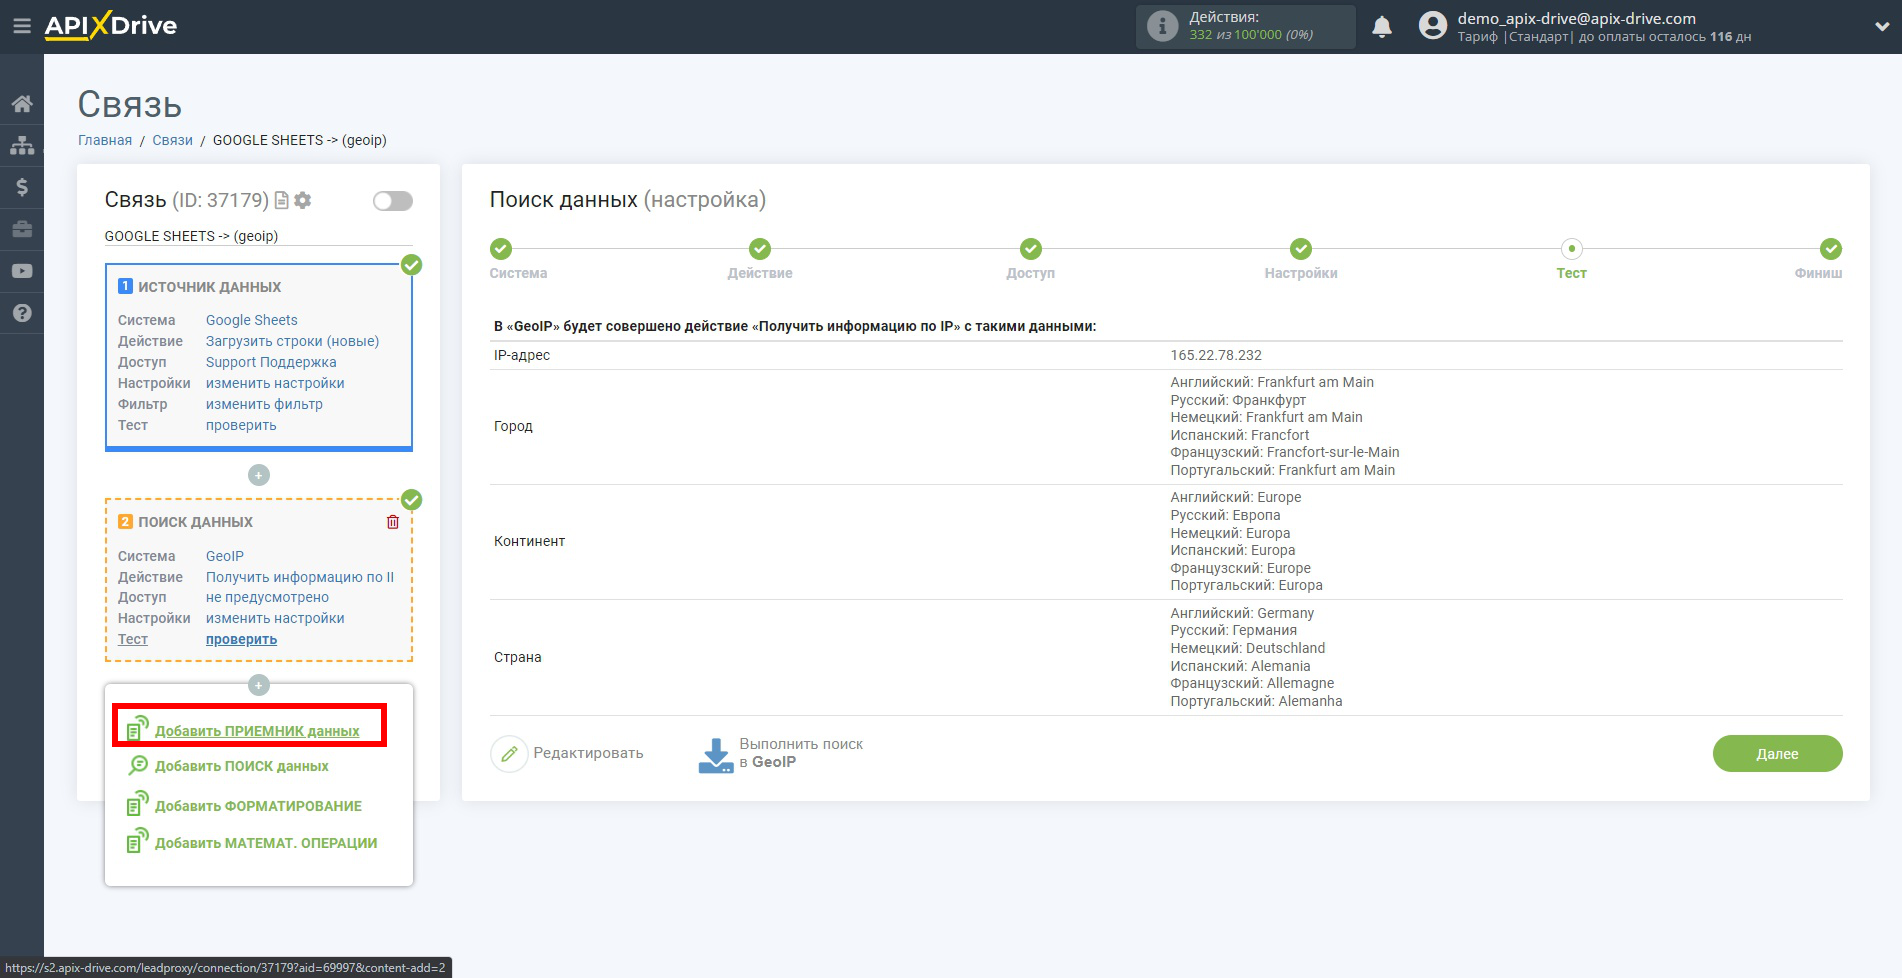Open the briefcase sidebar icon
Image resolution: width=1902 pixels, height=978 pixels.
22,229
